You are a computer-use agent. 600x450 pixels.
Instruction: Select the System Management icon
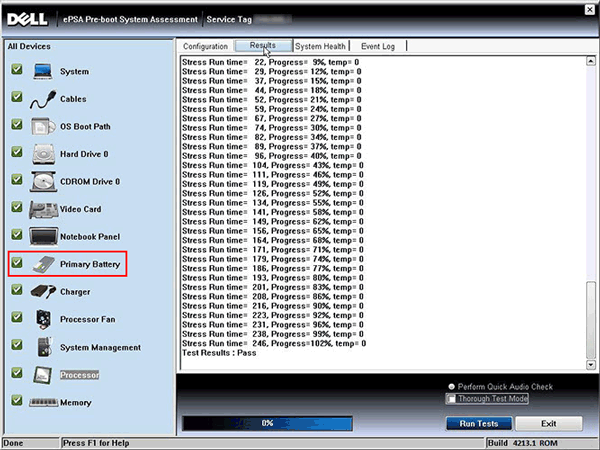[x=44, y=347]
